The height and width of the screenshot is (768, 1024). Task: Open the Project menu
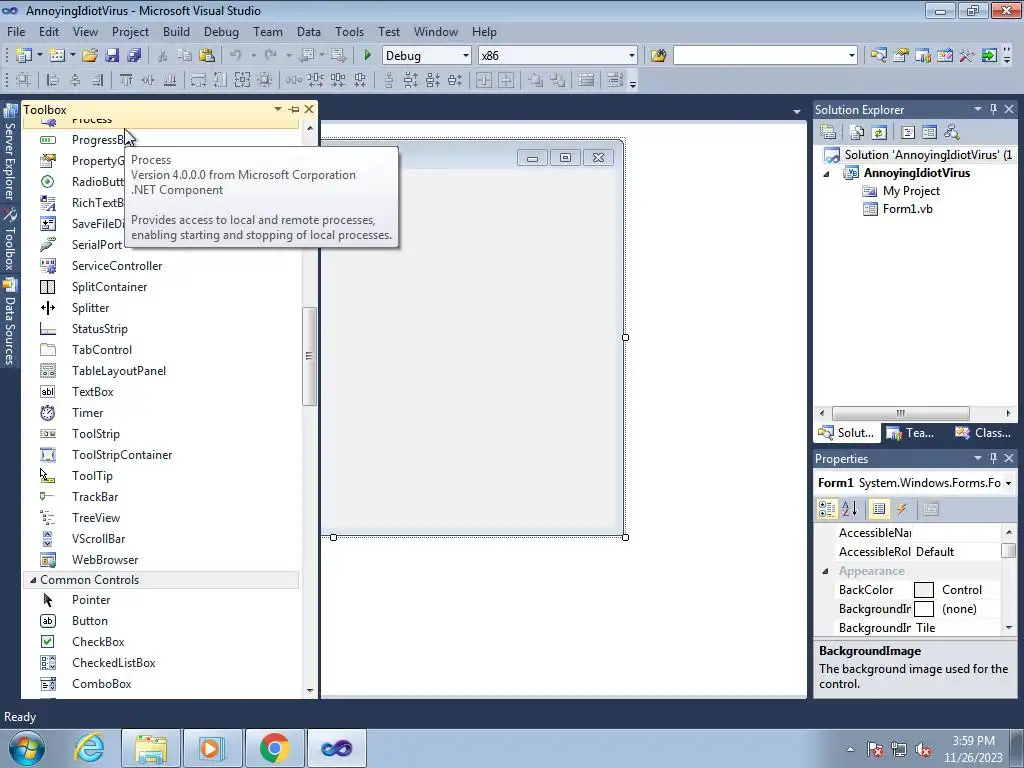[130, 31]
